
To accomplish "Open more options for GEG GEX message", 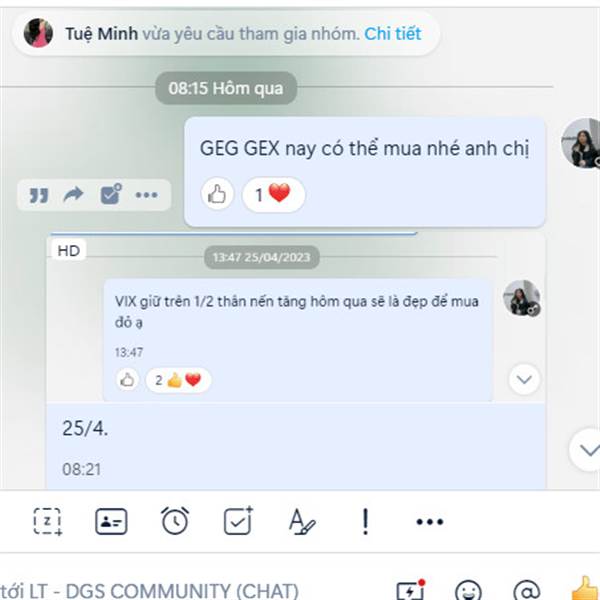I will 147,195.
